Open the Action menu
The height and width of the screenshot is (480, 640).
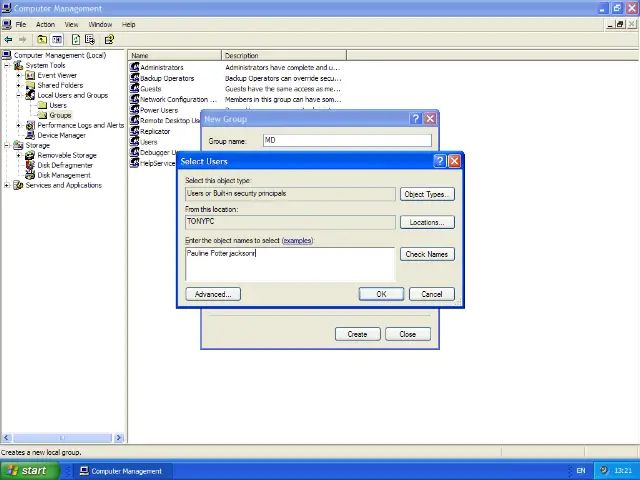pyautogui.click(x=45, y=24)
